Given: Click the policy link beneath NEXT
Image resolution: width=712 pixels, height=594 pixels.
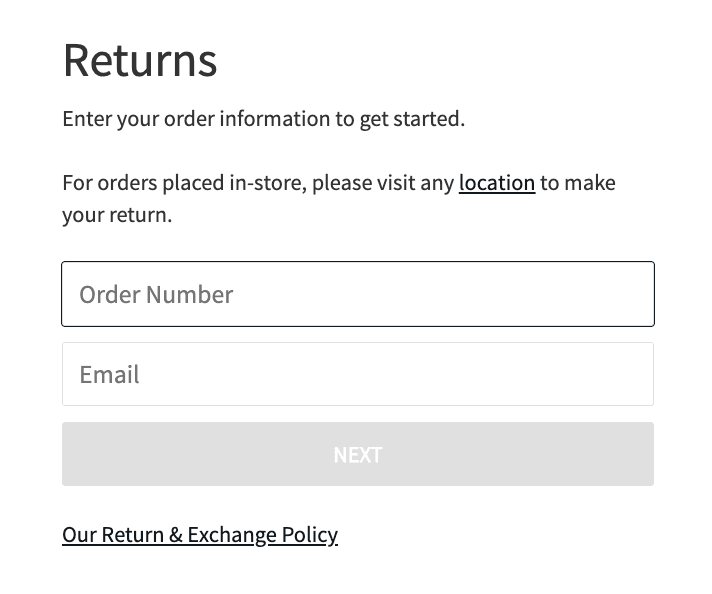Looking at the screenshot, I should tap(200, 535).
